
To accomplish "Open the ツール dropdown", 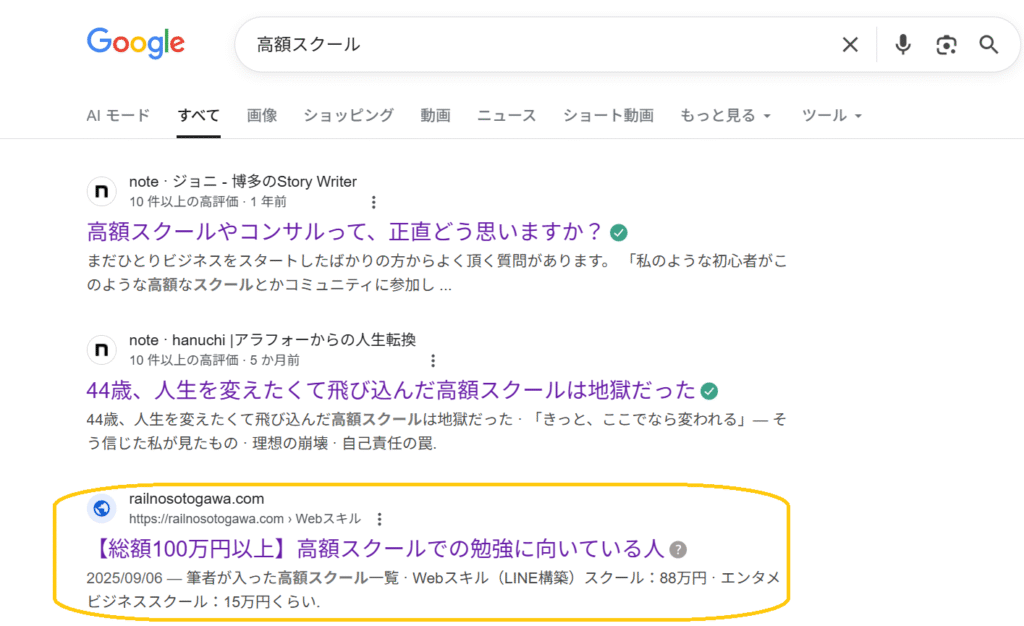I will 831,115.
